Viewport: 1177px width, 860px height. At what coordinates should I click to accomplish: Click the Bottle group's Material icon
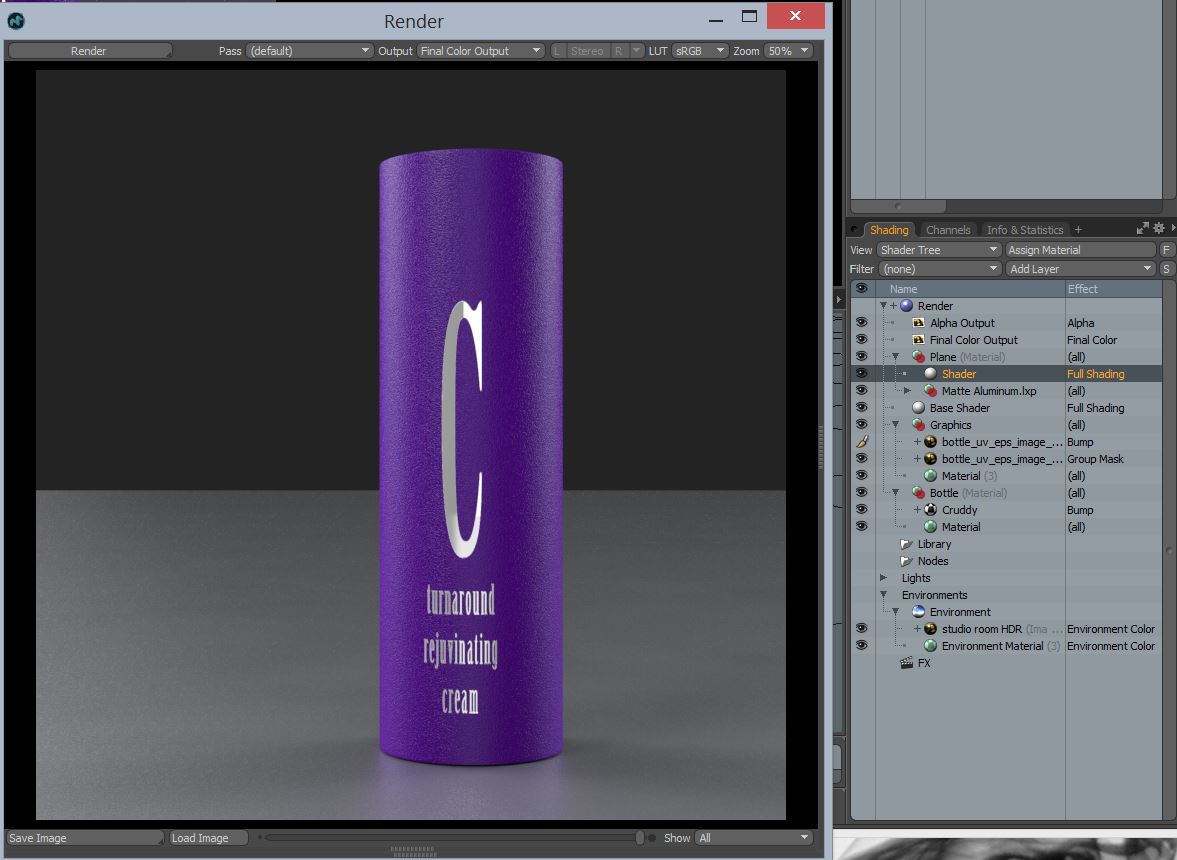coord(931,527)
